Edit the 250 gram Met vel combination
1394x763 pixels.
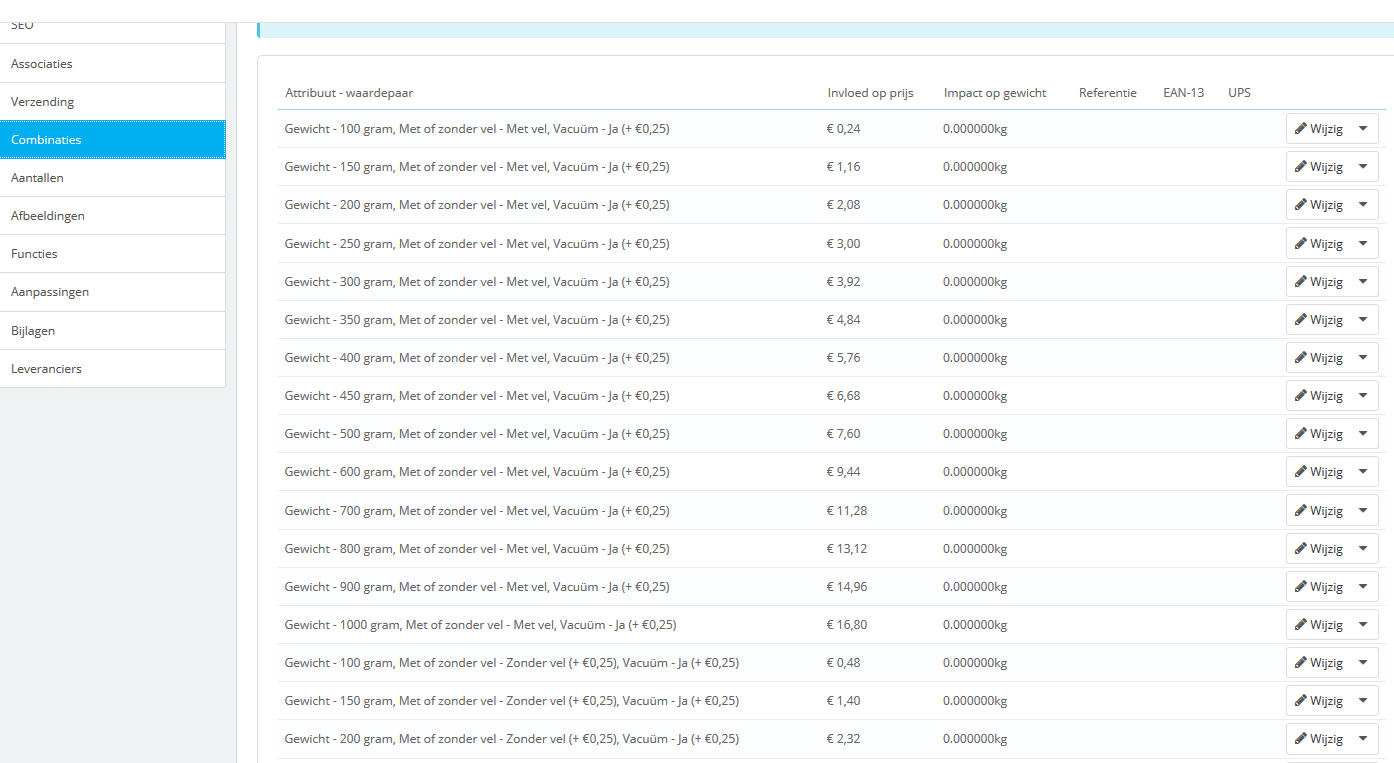[1318, 243]
